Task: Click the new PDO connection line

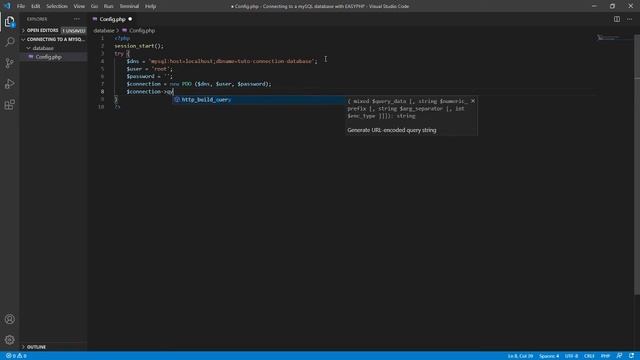Action: pyautogui.click(x=199, y=84)
